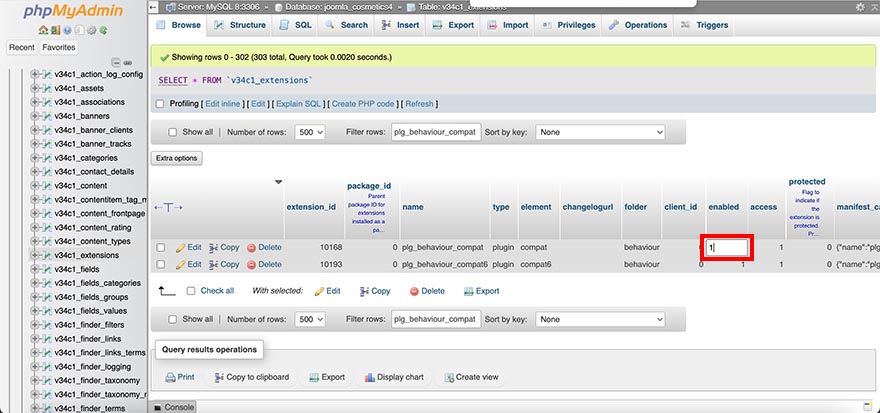
Task: Open upper Number of rows dropdown
Action: click(x=310, y=132)
